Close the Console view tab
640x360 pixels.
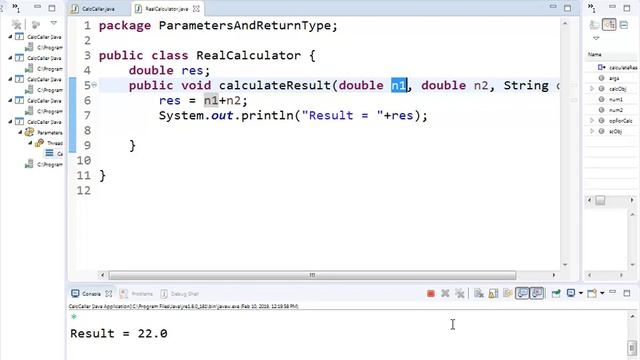pyautogui.click(x=109, y=293)
